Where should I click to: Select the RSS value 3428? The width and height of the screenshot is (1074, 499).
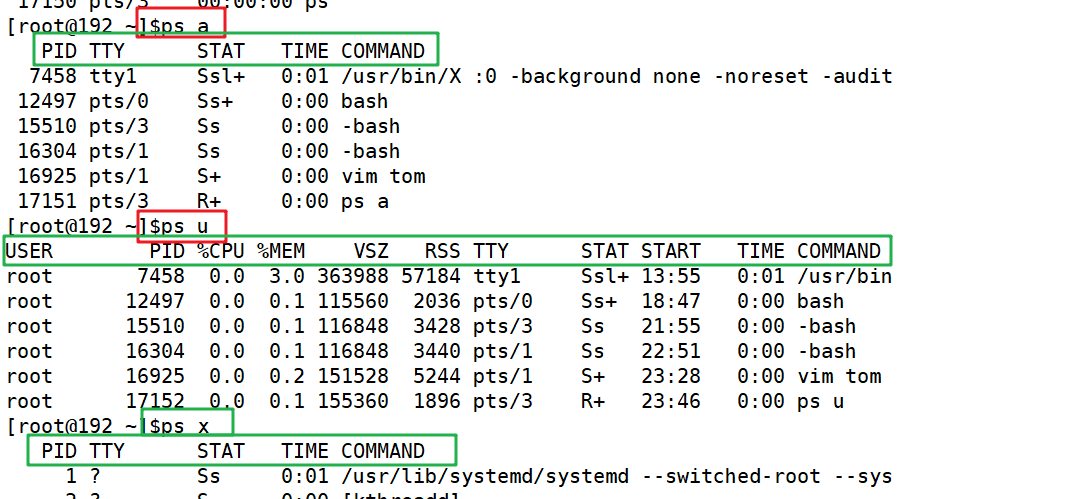click(437, 327)
